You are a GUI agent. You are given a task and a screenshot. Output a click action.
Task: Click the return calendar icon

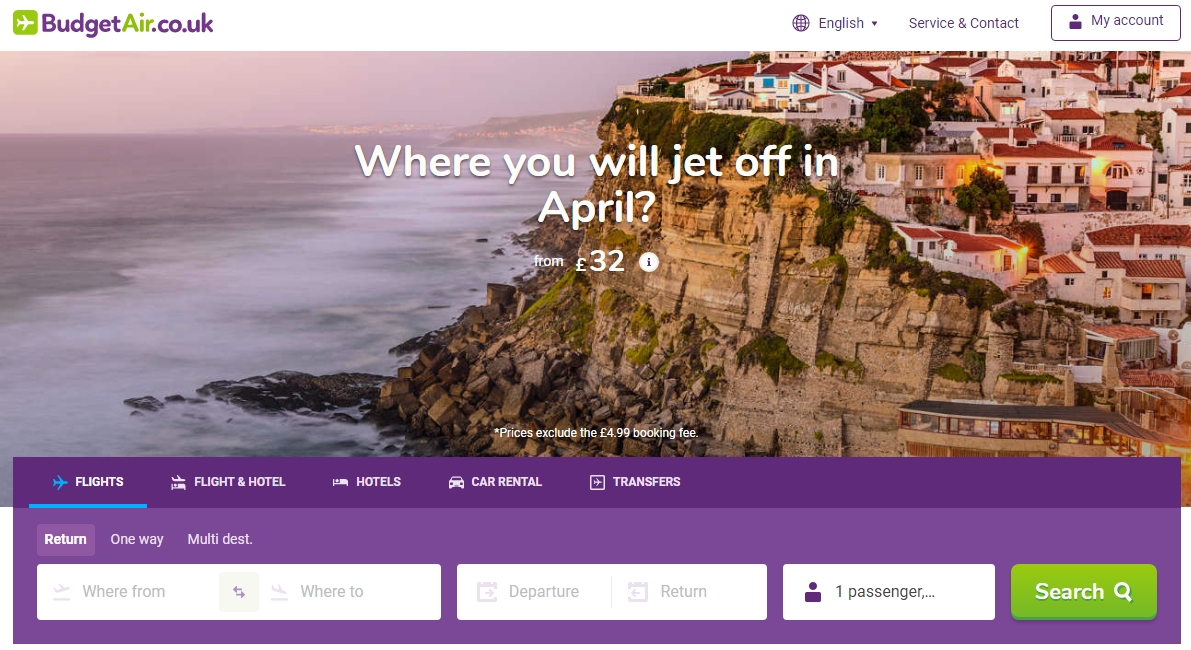(x=638, y=592)
